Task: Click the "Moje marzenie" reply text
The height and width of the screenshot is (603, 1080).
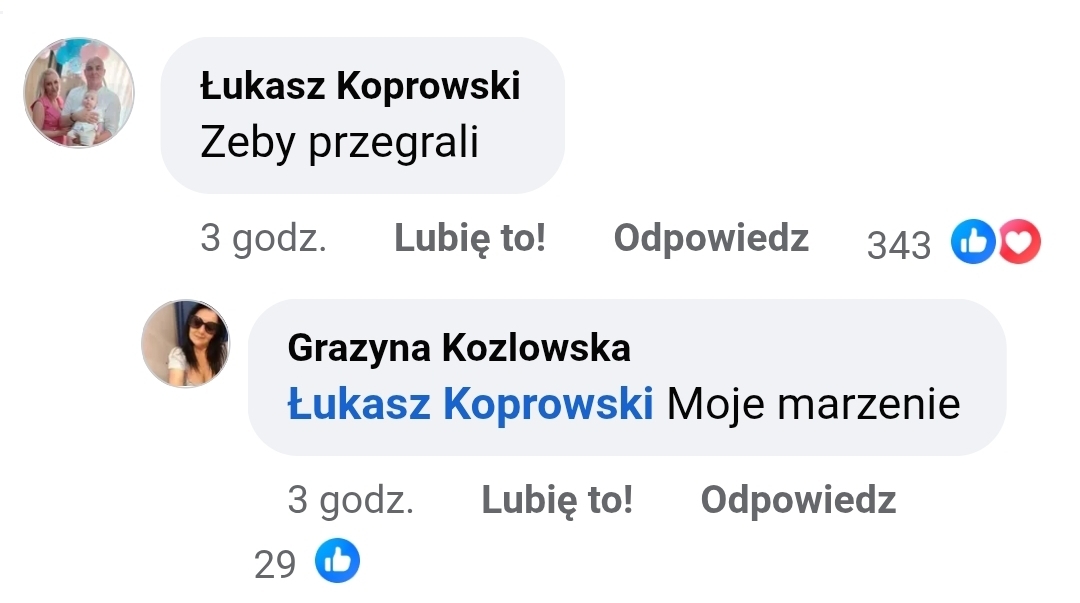Action: (x=813, y=404)
